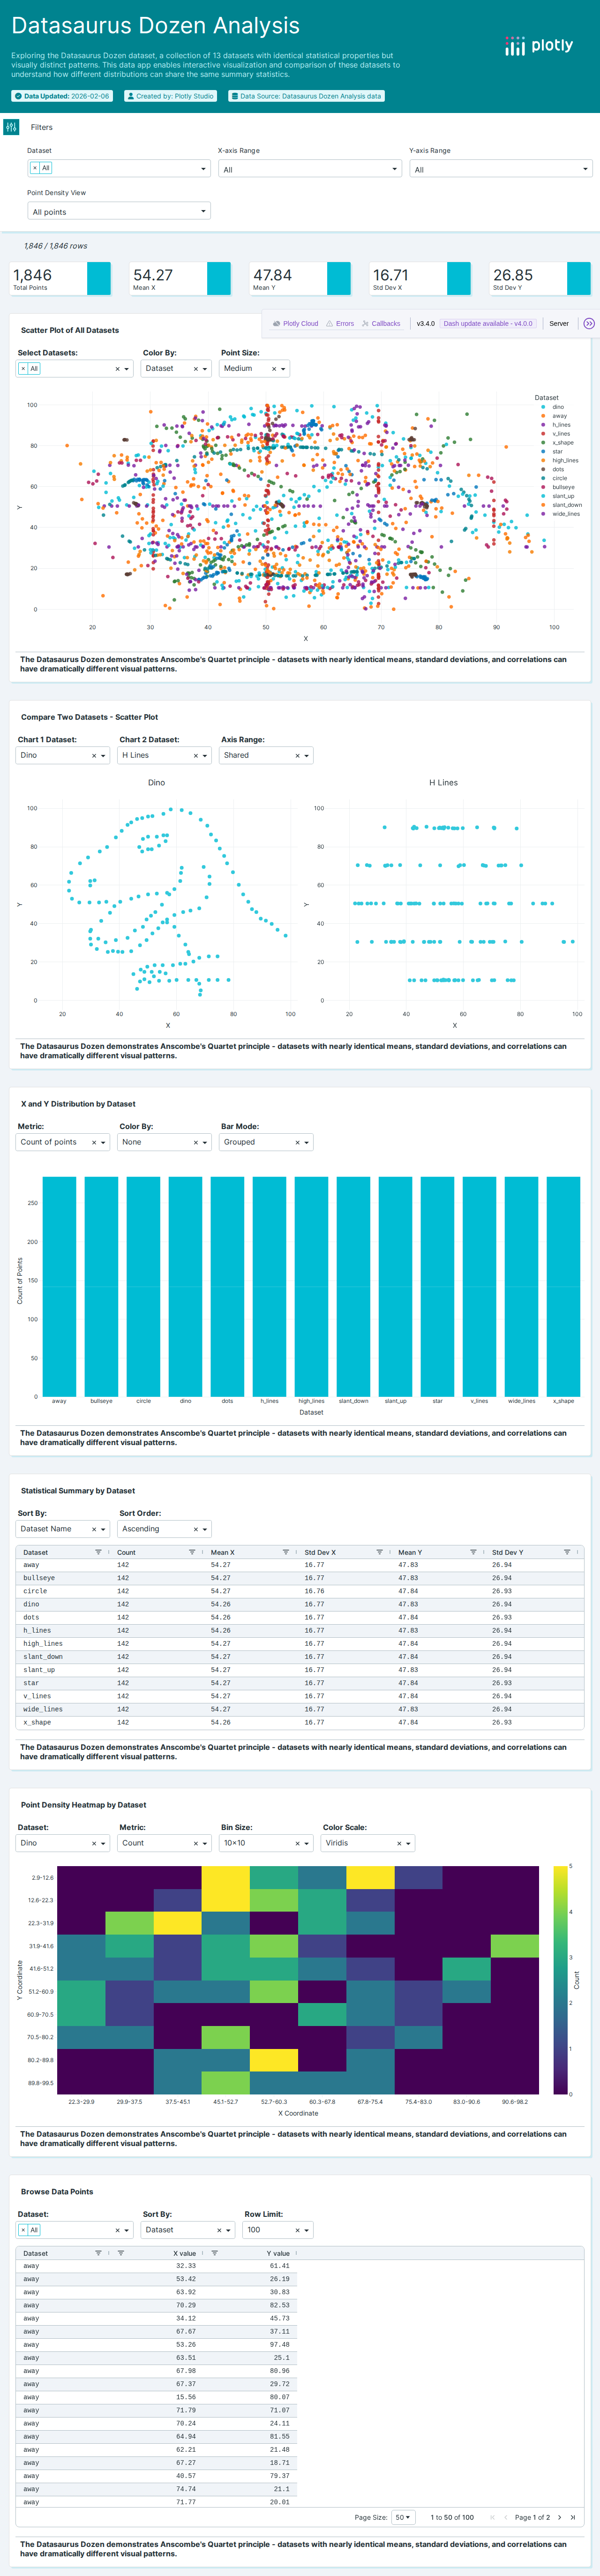Open the Metric 'Count of points' dropdown
This screenshot has height=2576, width=600.
click(62, 1142)
